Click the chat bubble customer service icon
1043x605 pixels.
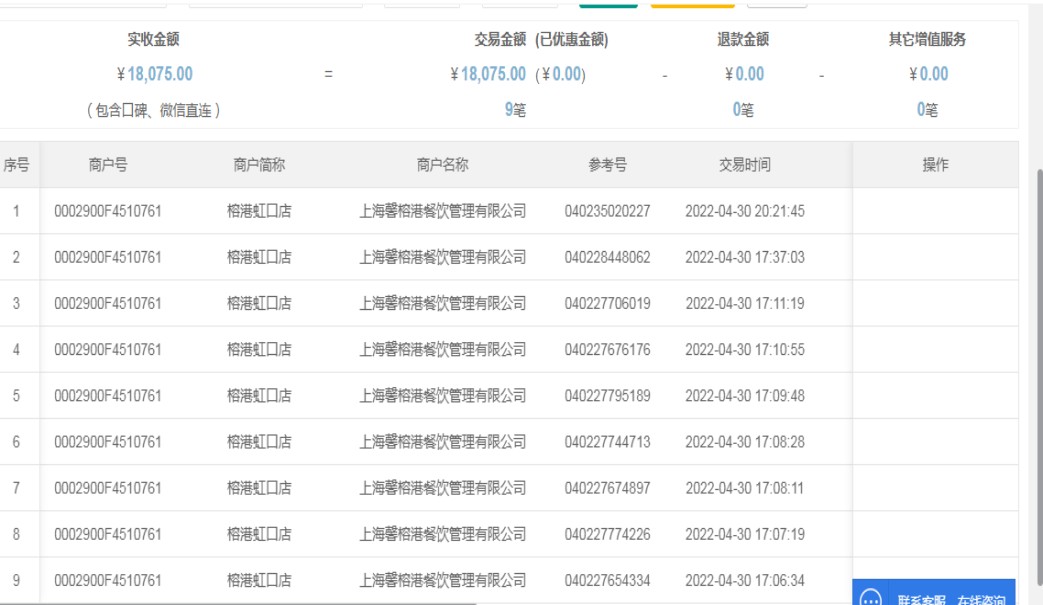[x=871, y=599]
